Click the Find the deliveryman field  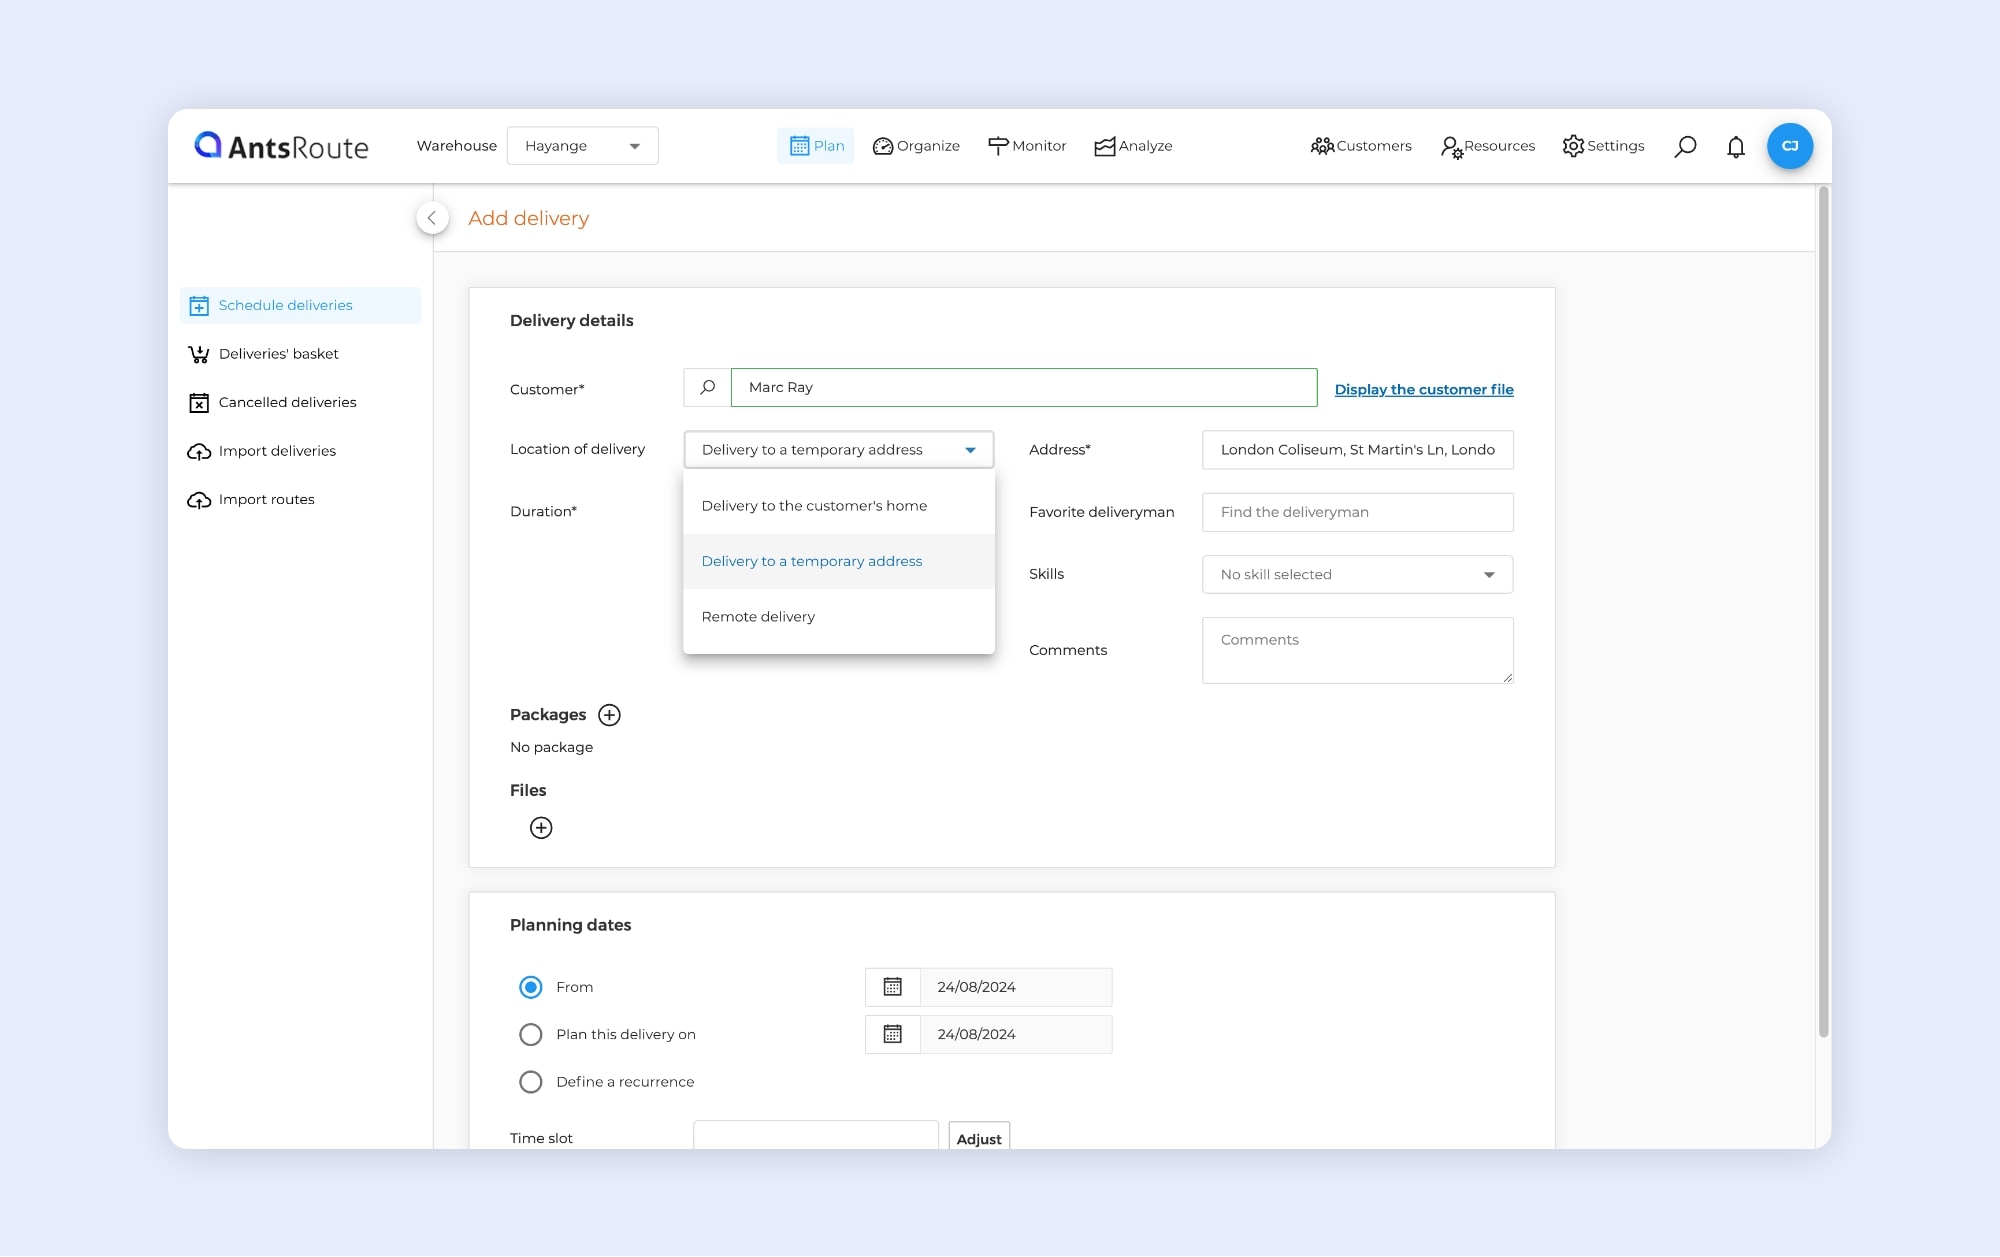[1357, 512]
